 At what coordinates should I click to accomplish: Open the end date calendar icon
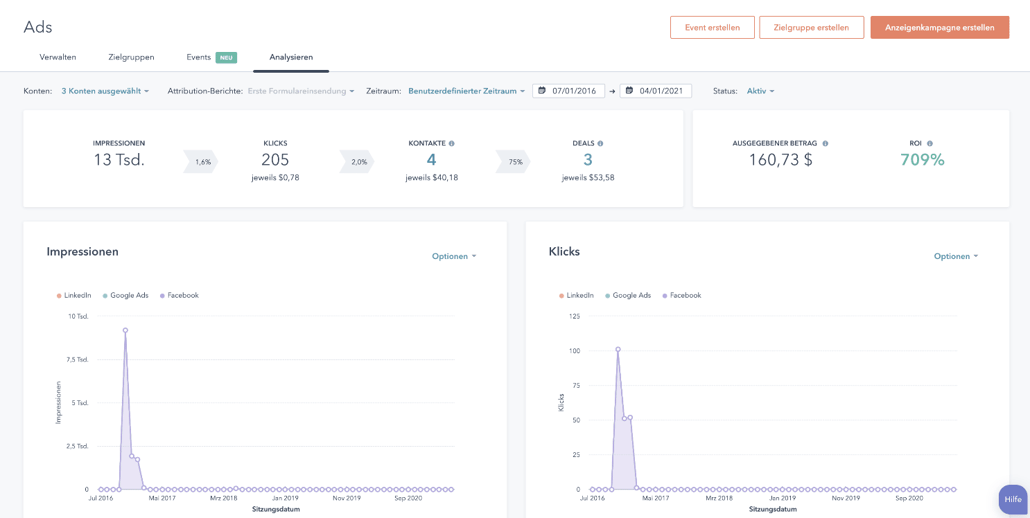[629, 91]
